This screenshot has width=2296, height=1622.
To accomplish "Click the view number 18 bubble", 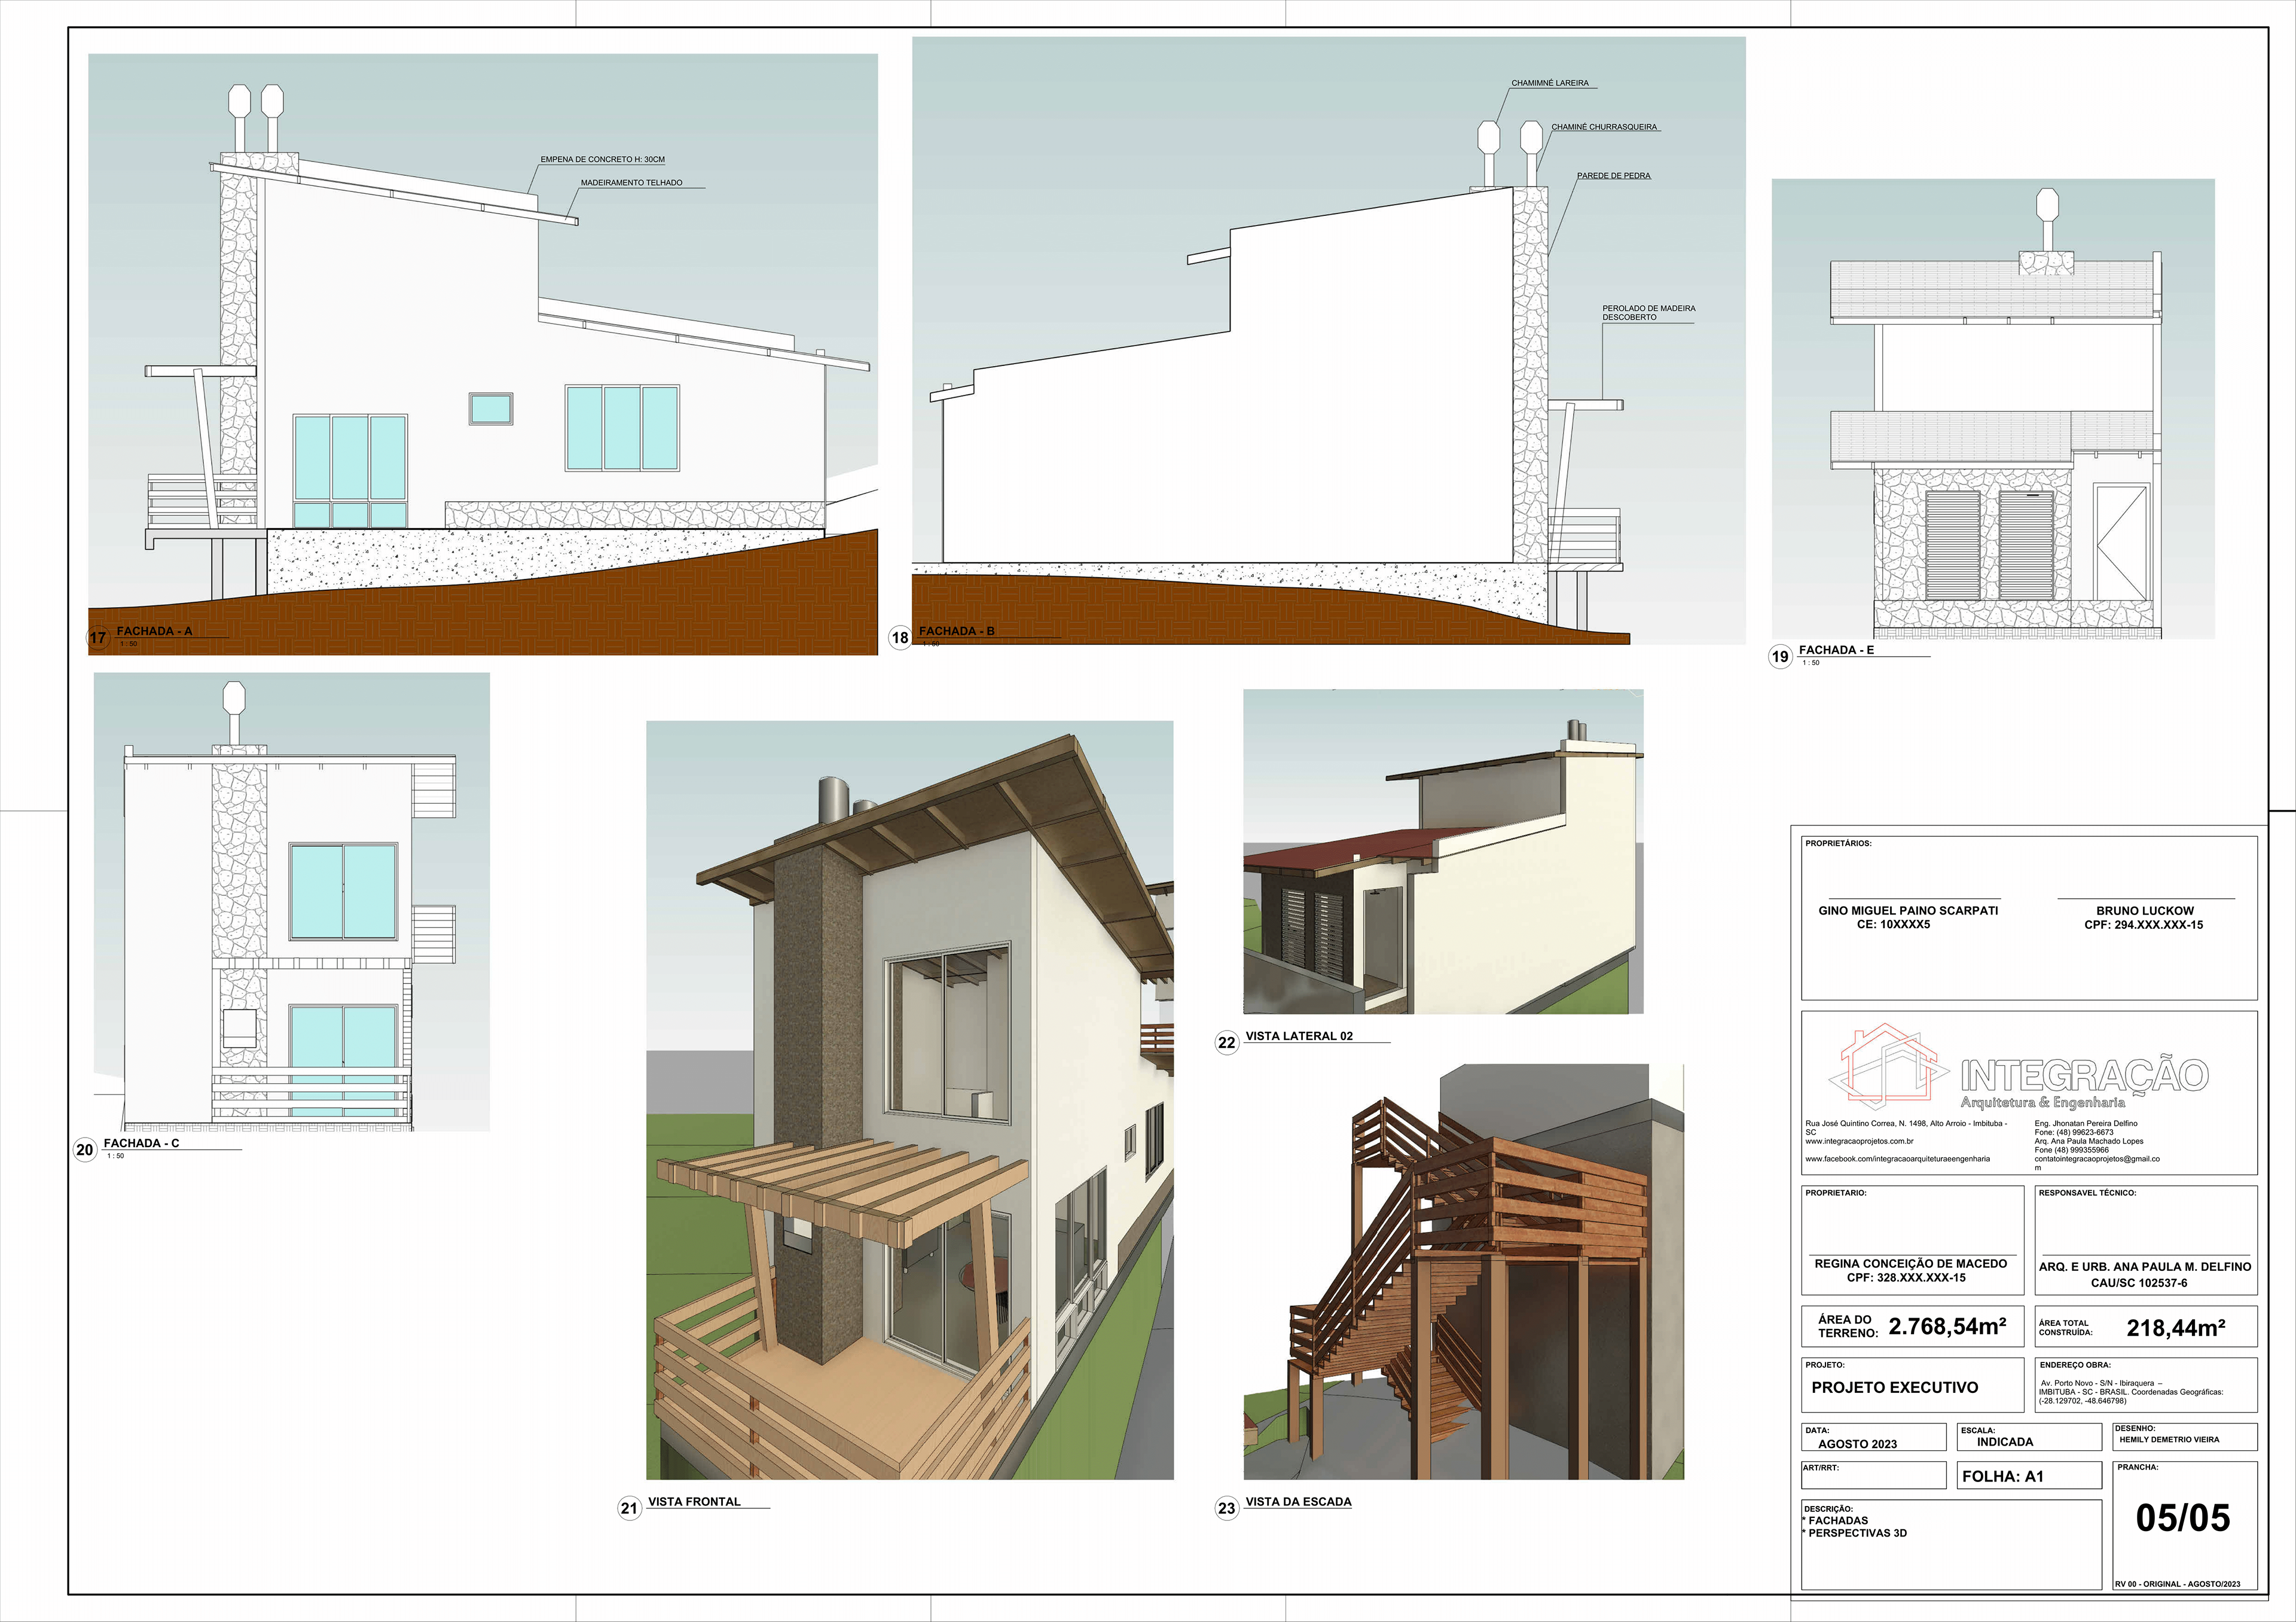I will (900, 638).
